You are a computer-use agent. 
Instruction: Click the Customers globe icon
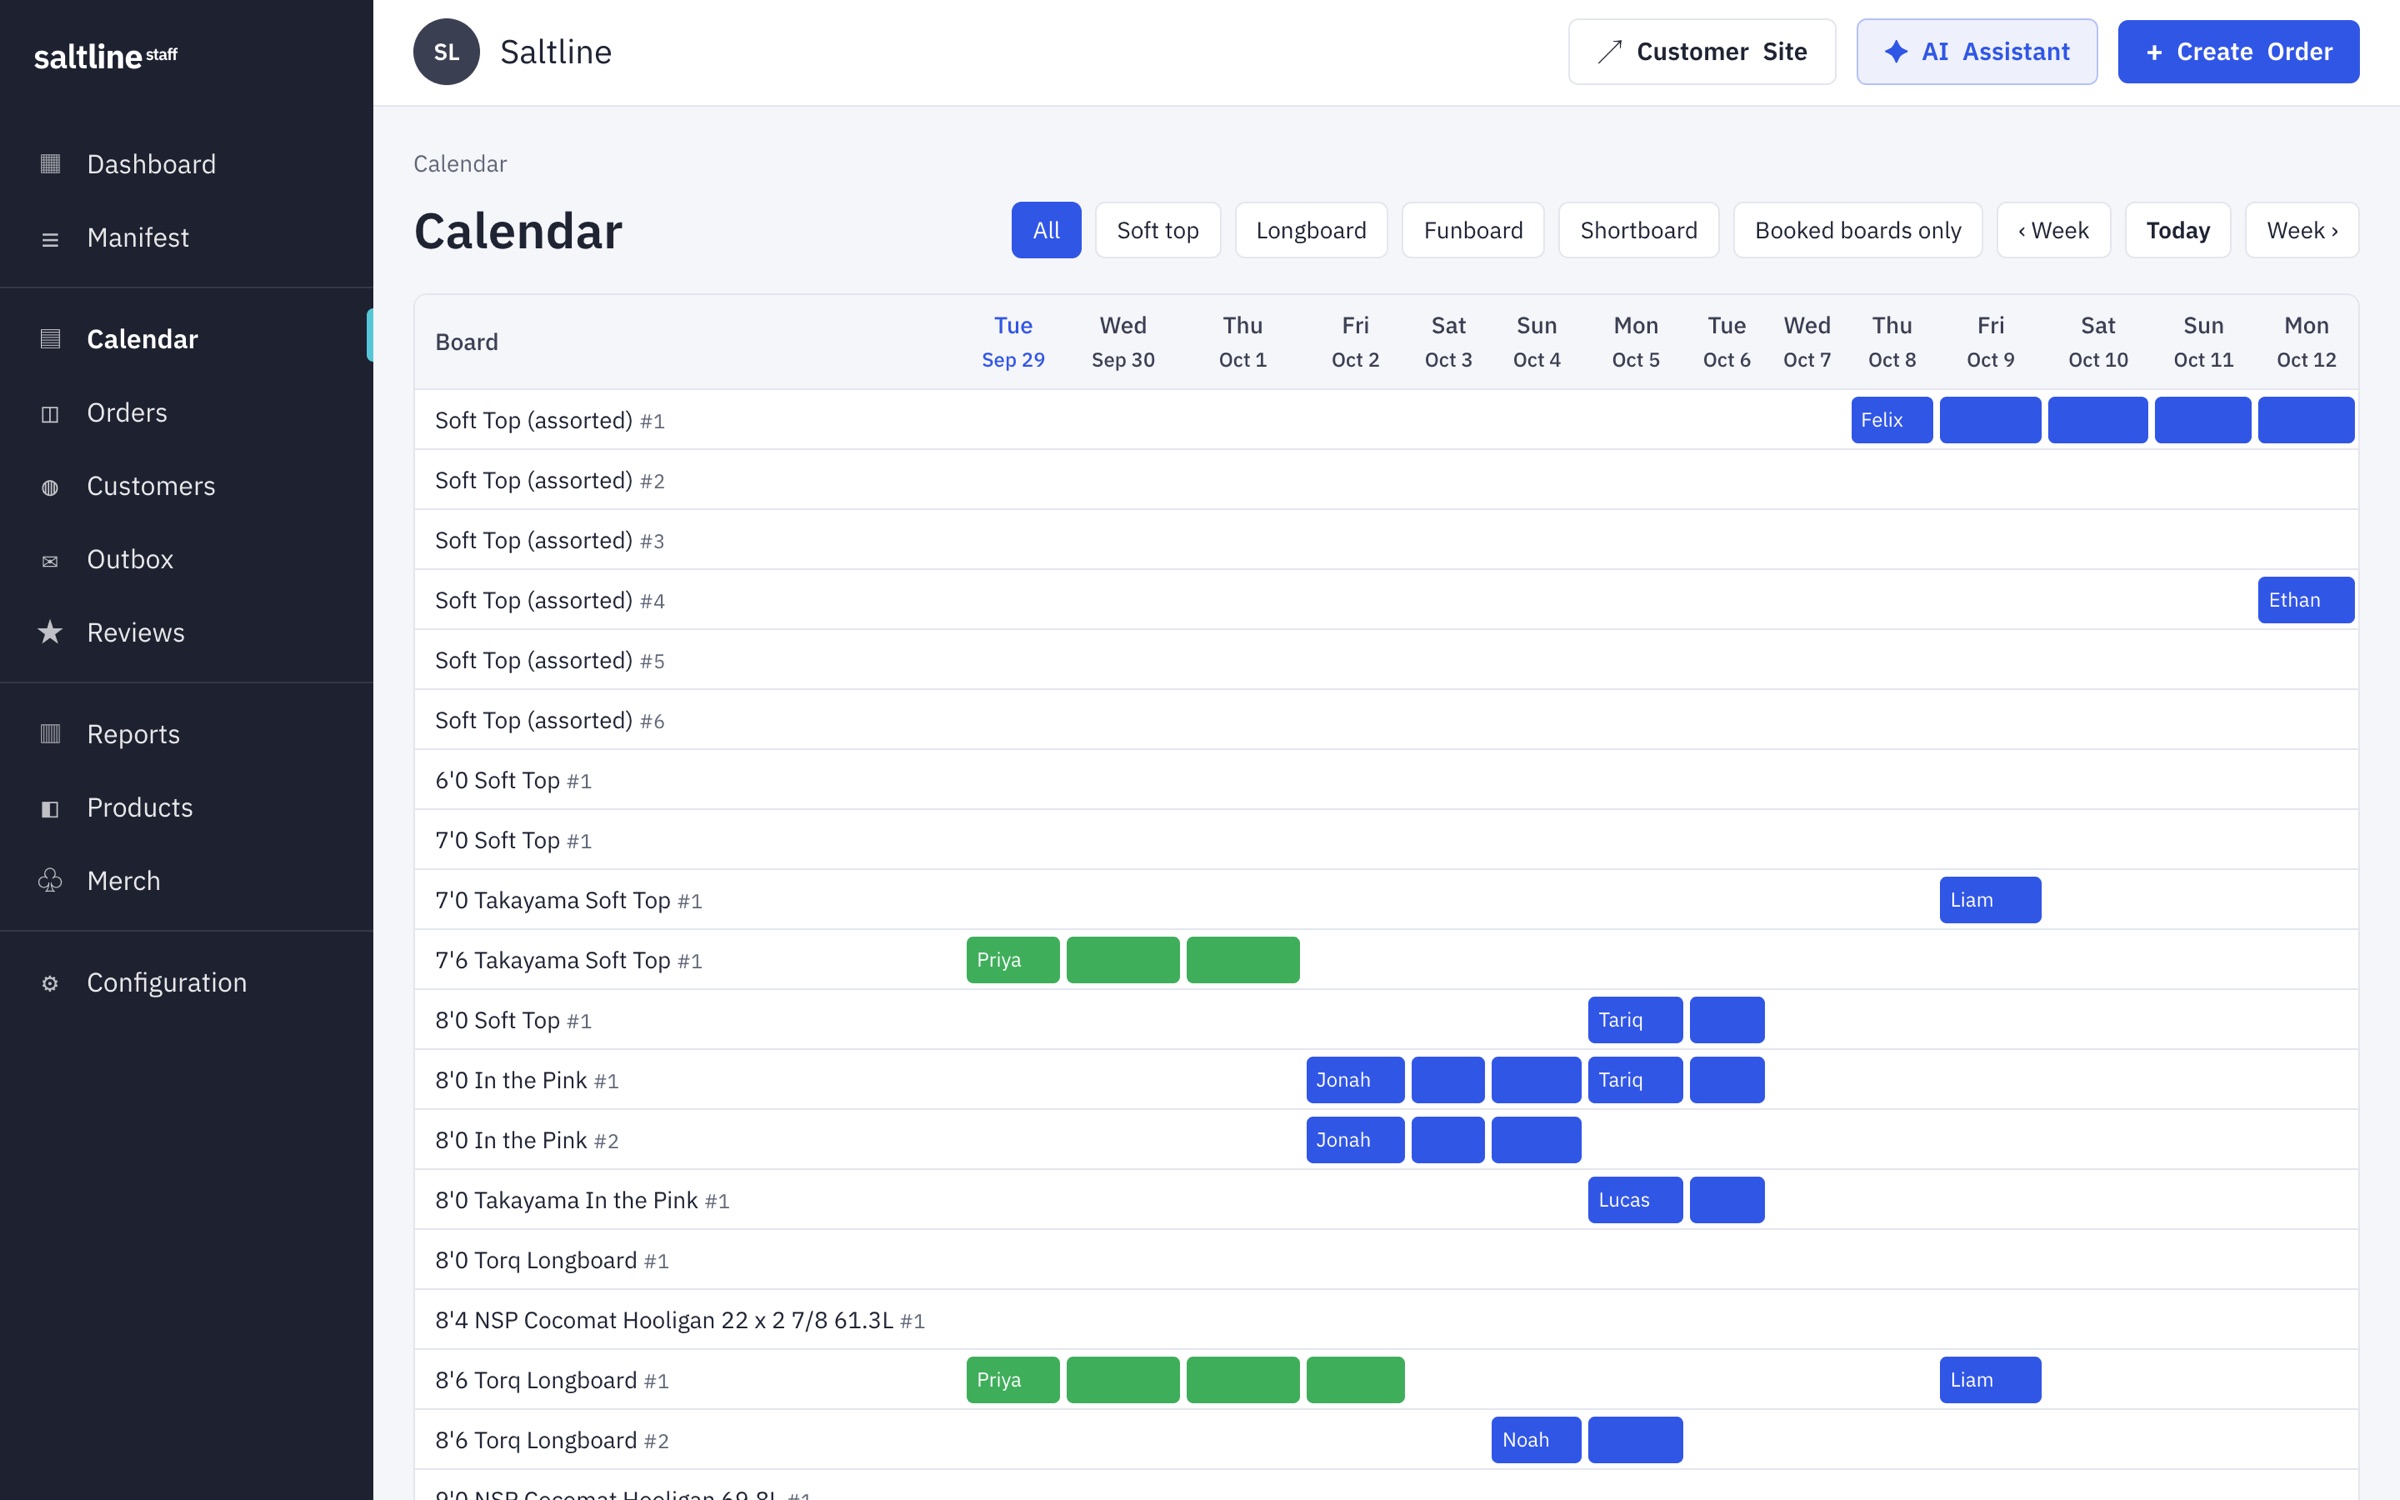pos(50,487)
